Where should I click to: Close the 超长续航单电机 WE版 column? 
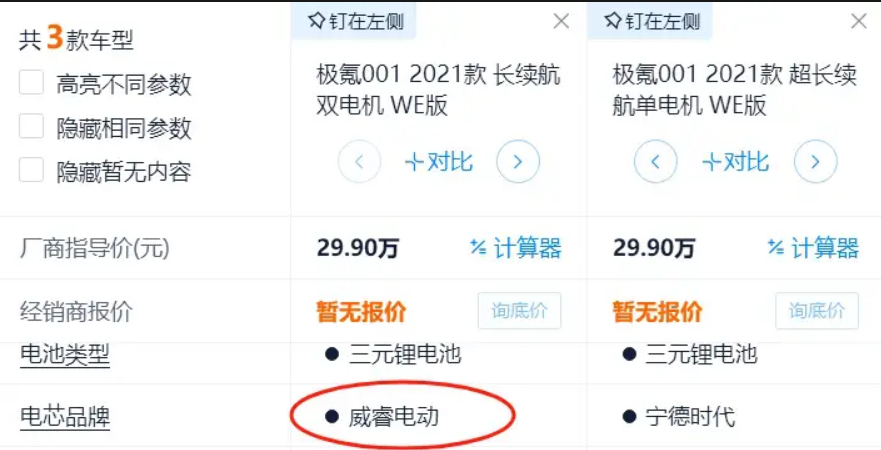[x=859, y=21]
